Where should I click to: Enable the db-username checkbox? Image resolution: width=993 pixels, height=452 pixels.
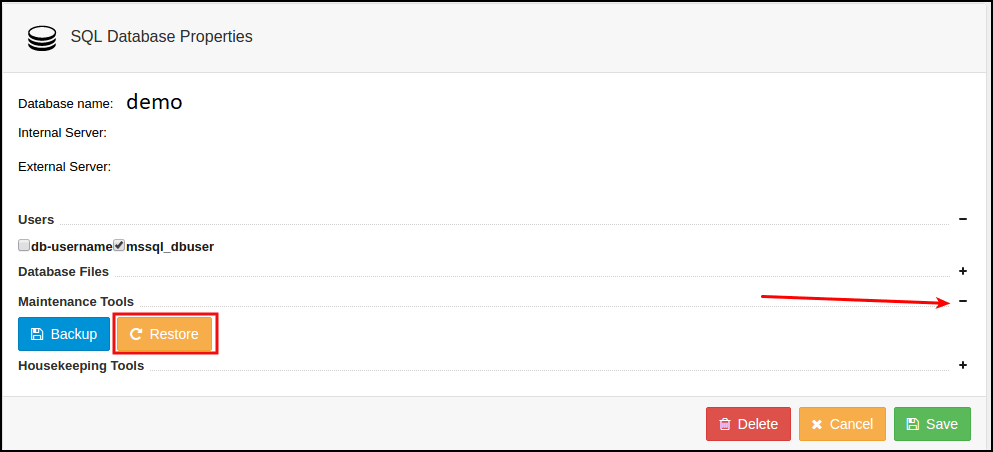24,245
